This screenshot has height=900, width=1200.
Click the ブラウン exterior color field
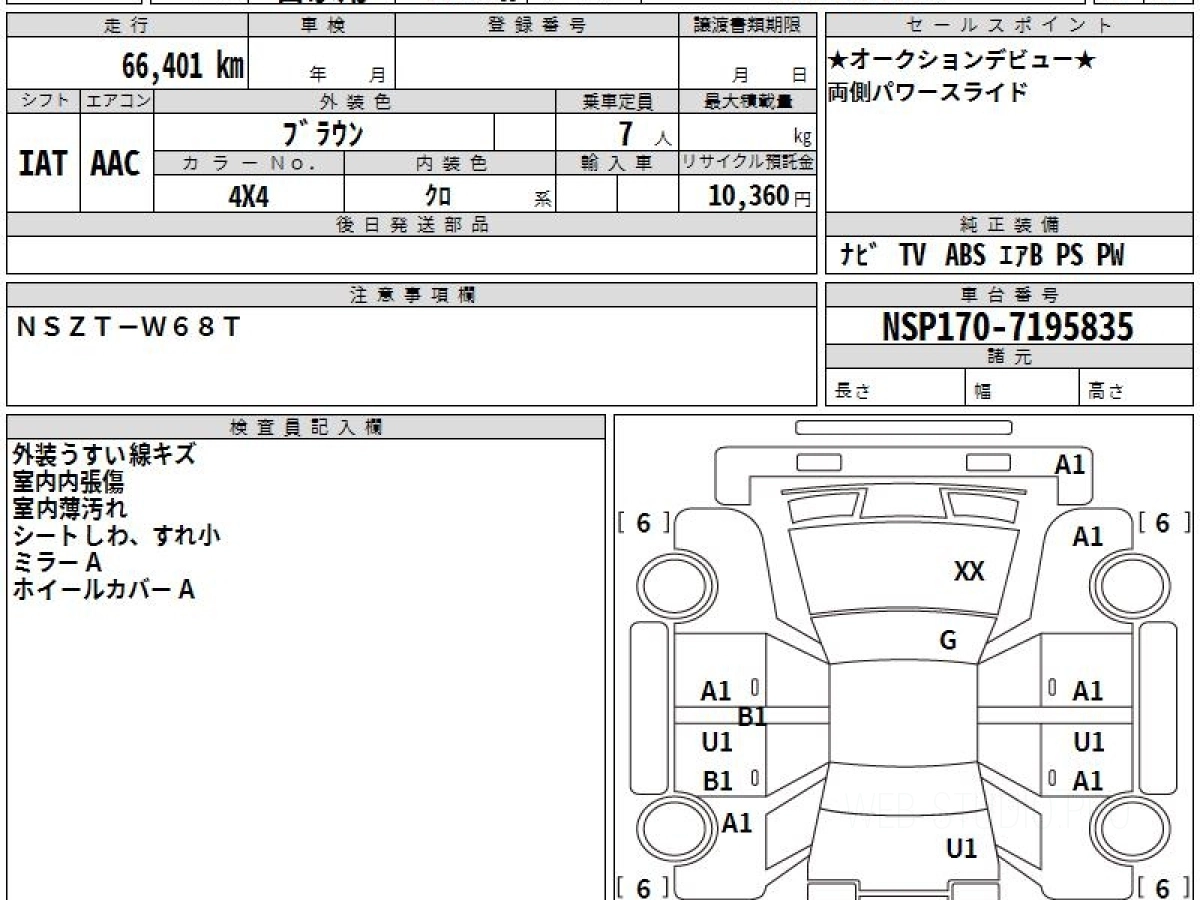click(324, 132)
